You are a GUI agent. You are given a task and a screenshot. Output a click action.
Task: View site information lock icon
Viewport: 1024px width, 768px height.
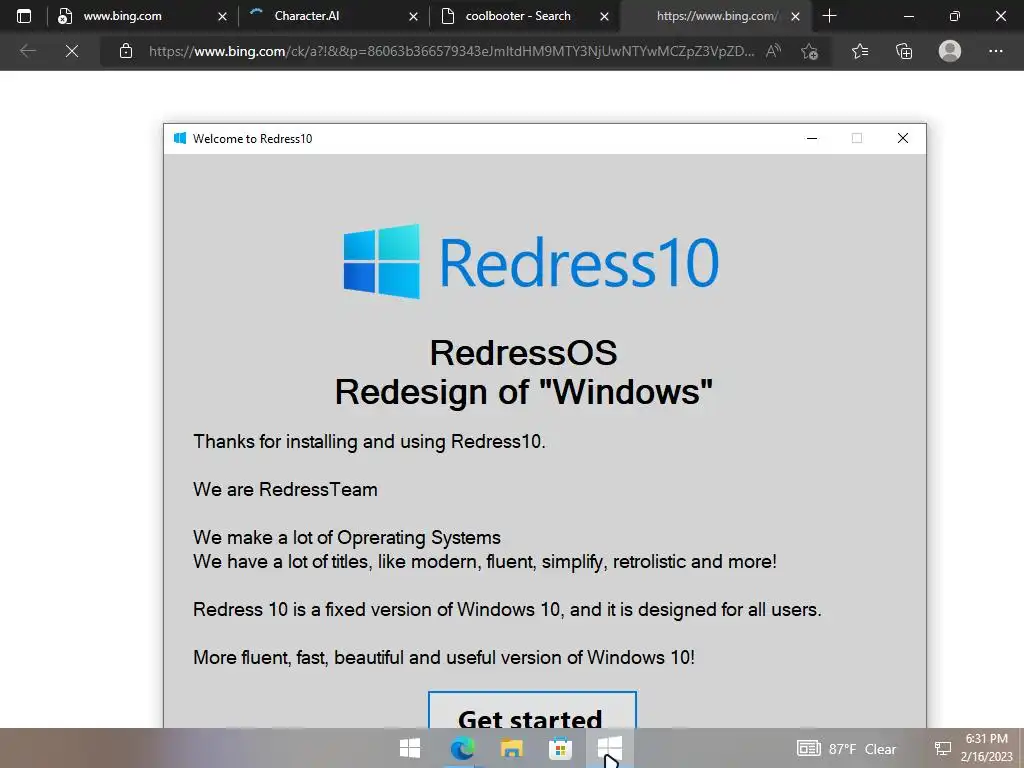(x=126, y=51)
